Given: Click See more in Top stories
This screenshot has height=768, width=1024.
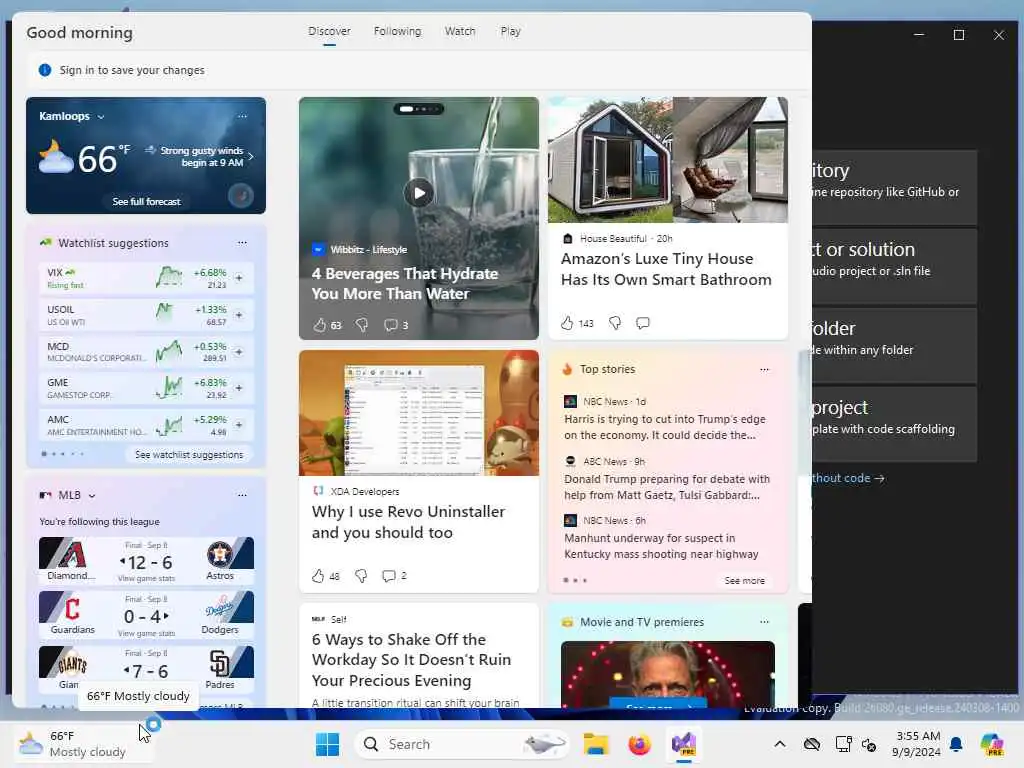Looking at the screenshot, I should tap(744, 581).
